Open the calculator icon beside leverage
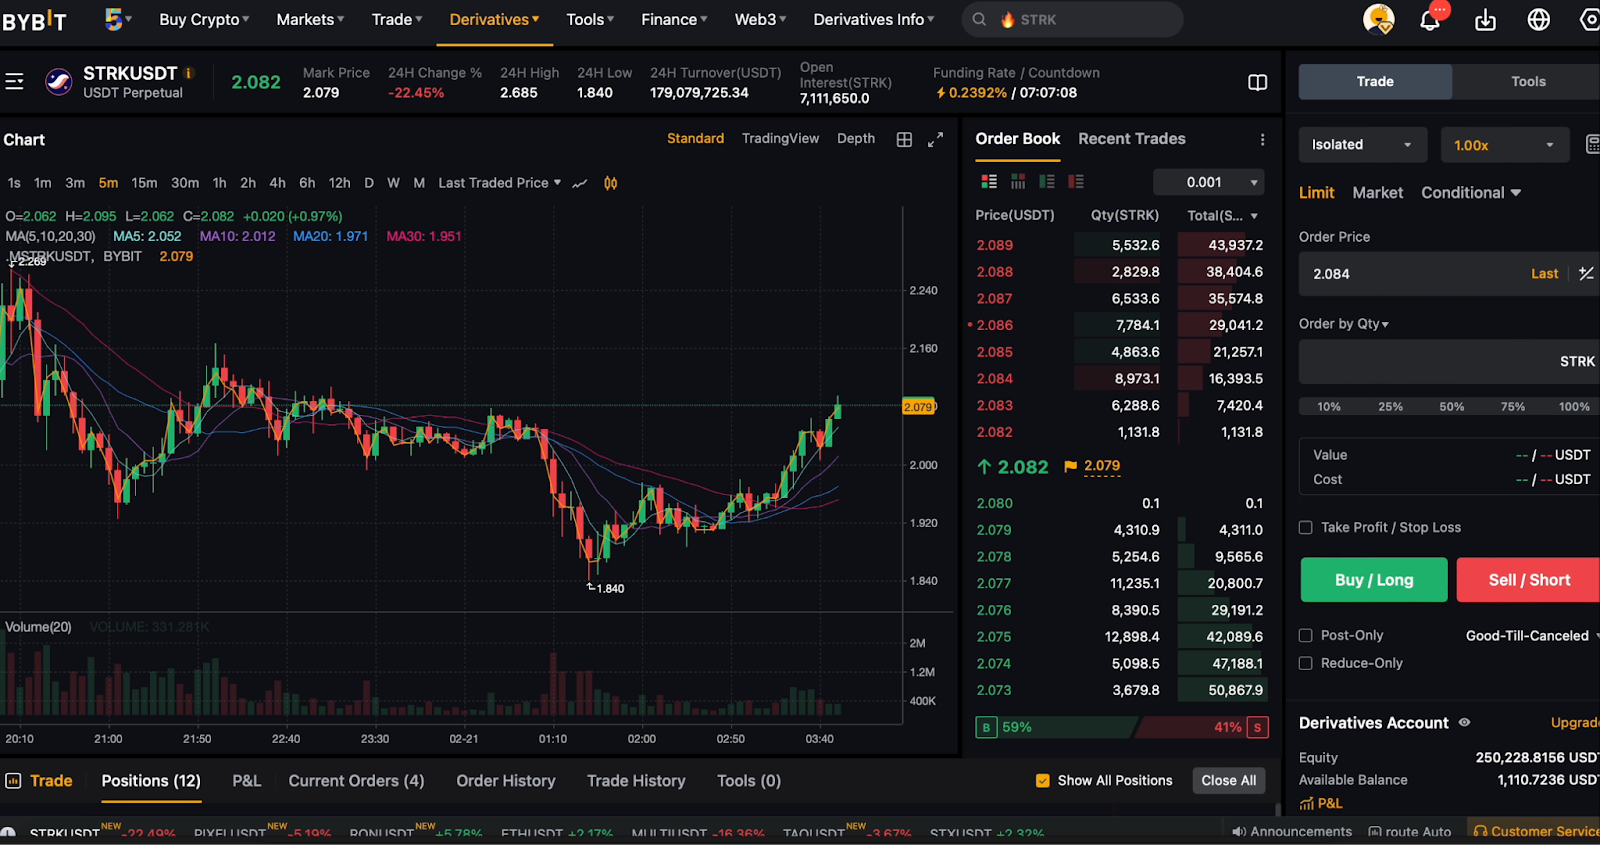This screenshot has height=845, width=1600. (x=1592, y=145)
